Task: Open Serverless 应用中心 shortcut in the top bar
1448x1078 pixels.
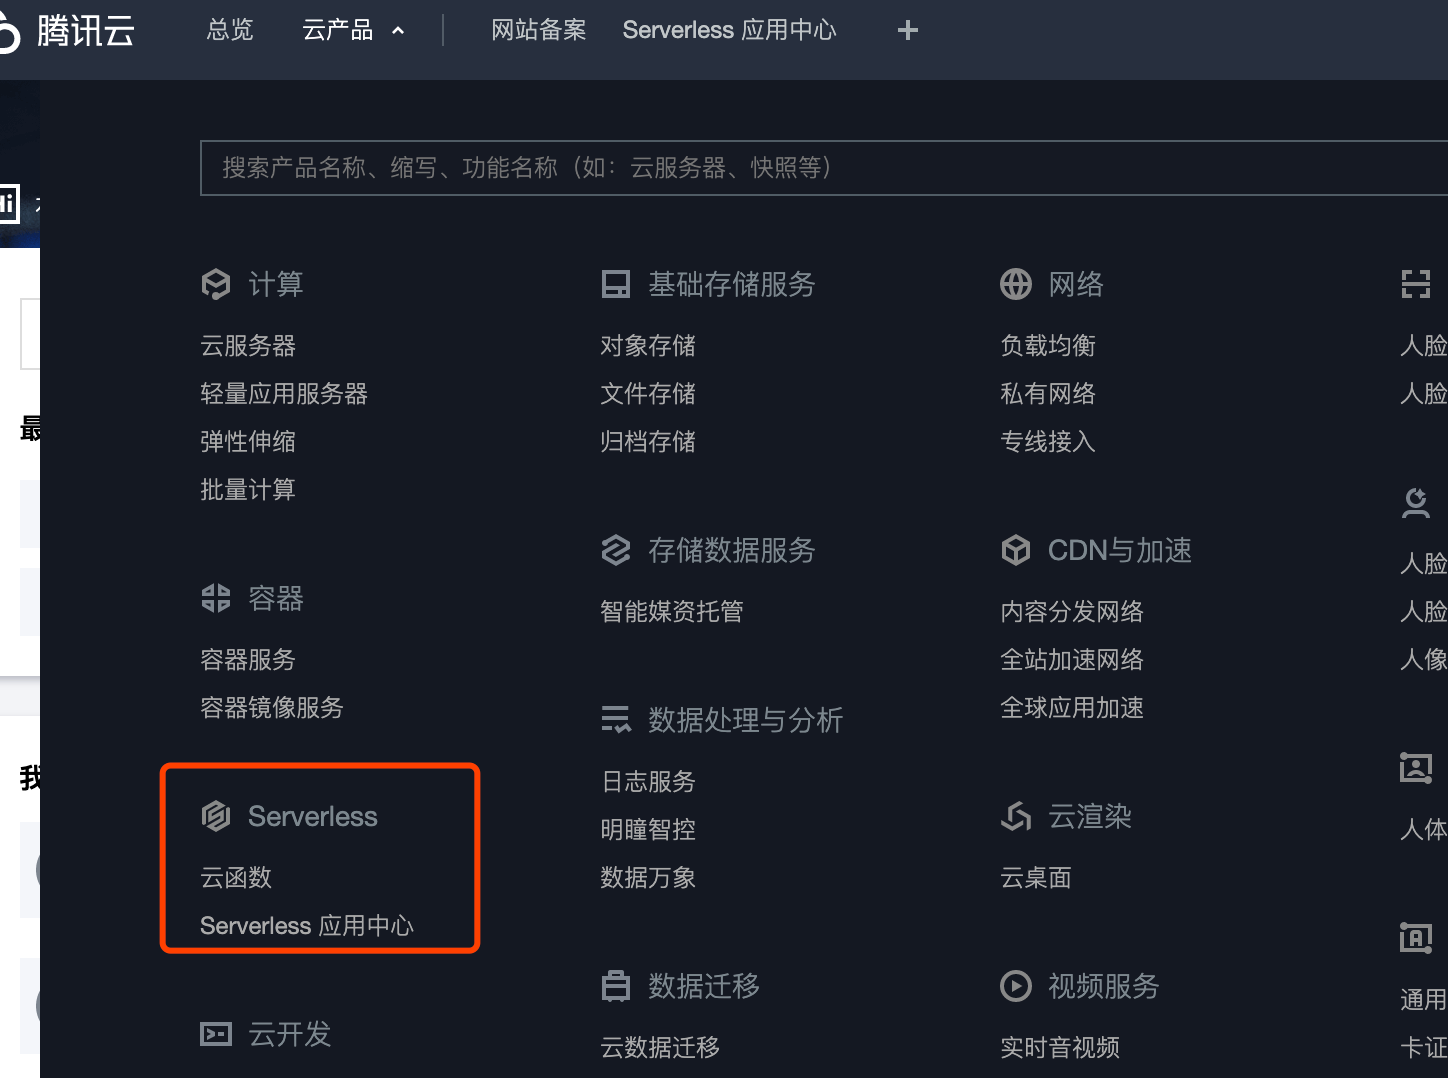Action: pos(729,30)
